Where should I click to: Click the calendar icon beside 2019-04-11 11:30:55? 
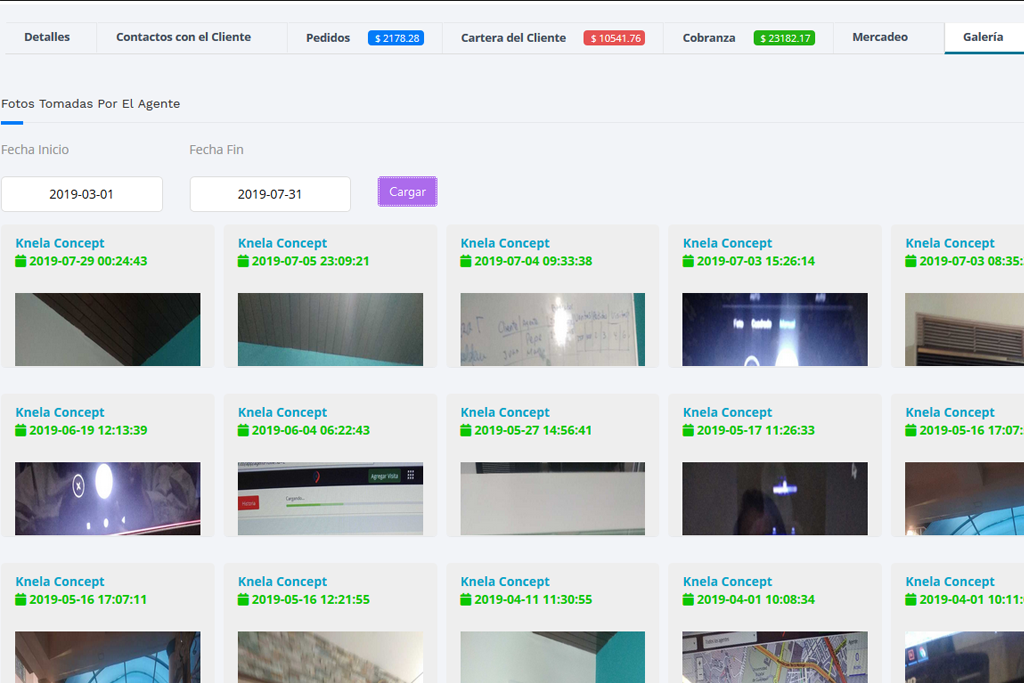[x=466, y=599]
